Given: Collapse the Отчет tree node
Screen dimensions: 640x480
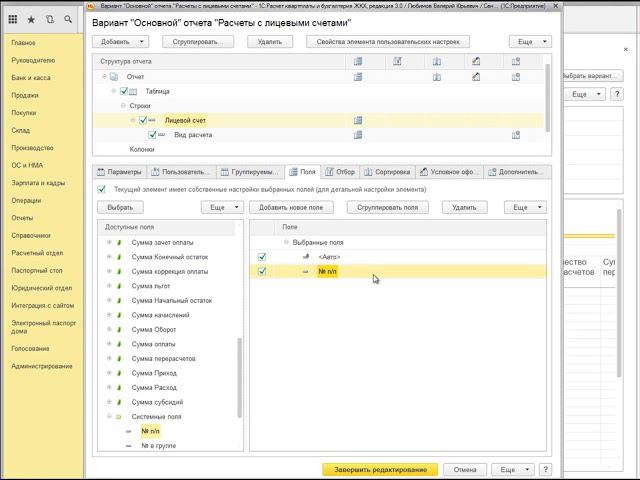Looking at the screenshot, I should (x=104, y=77).
